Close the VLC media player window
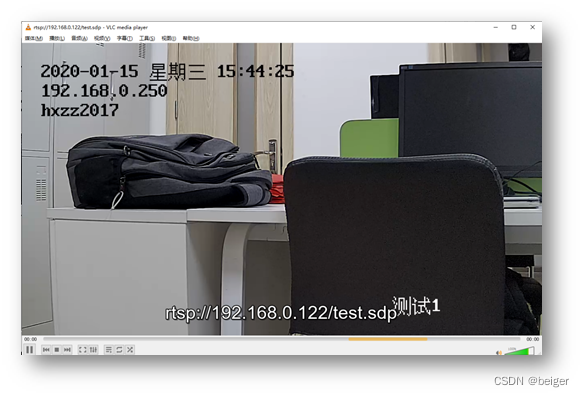Viewport: 584px width, 397px height. pyautogui.click(x=533, y=27)
